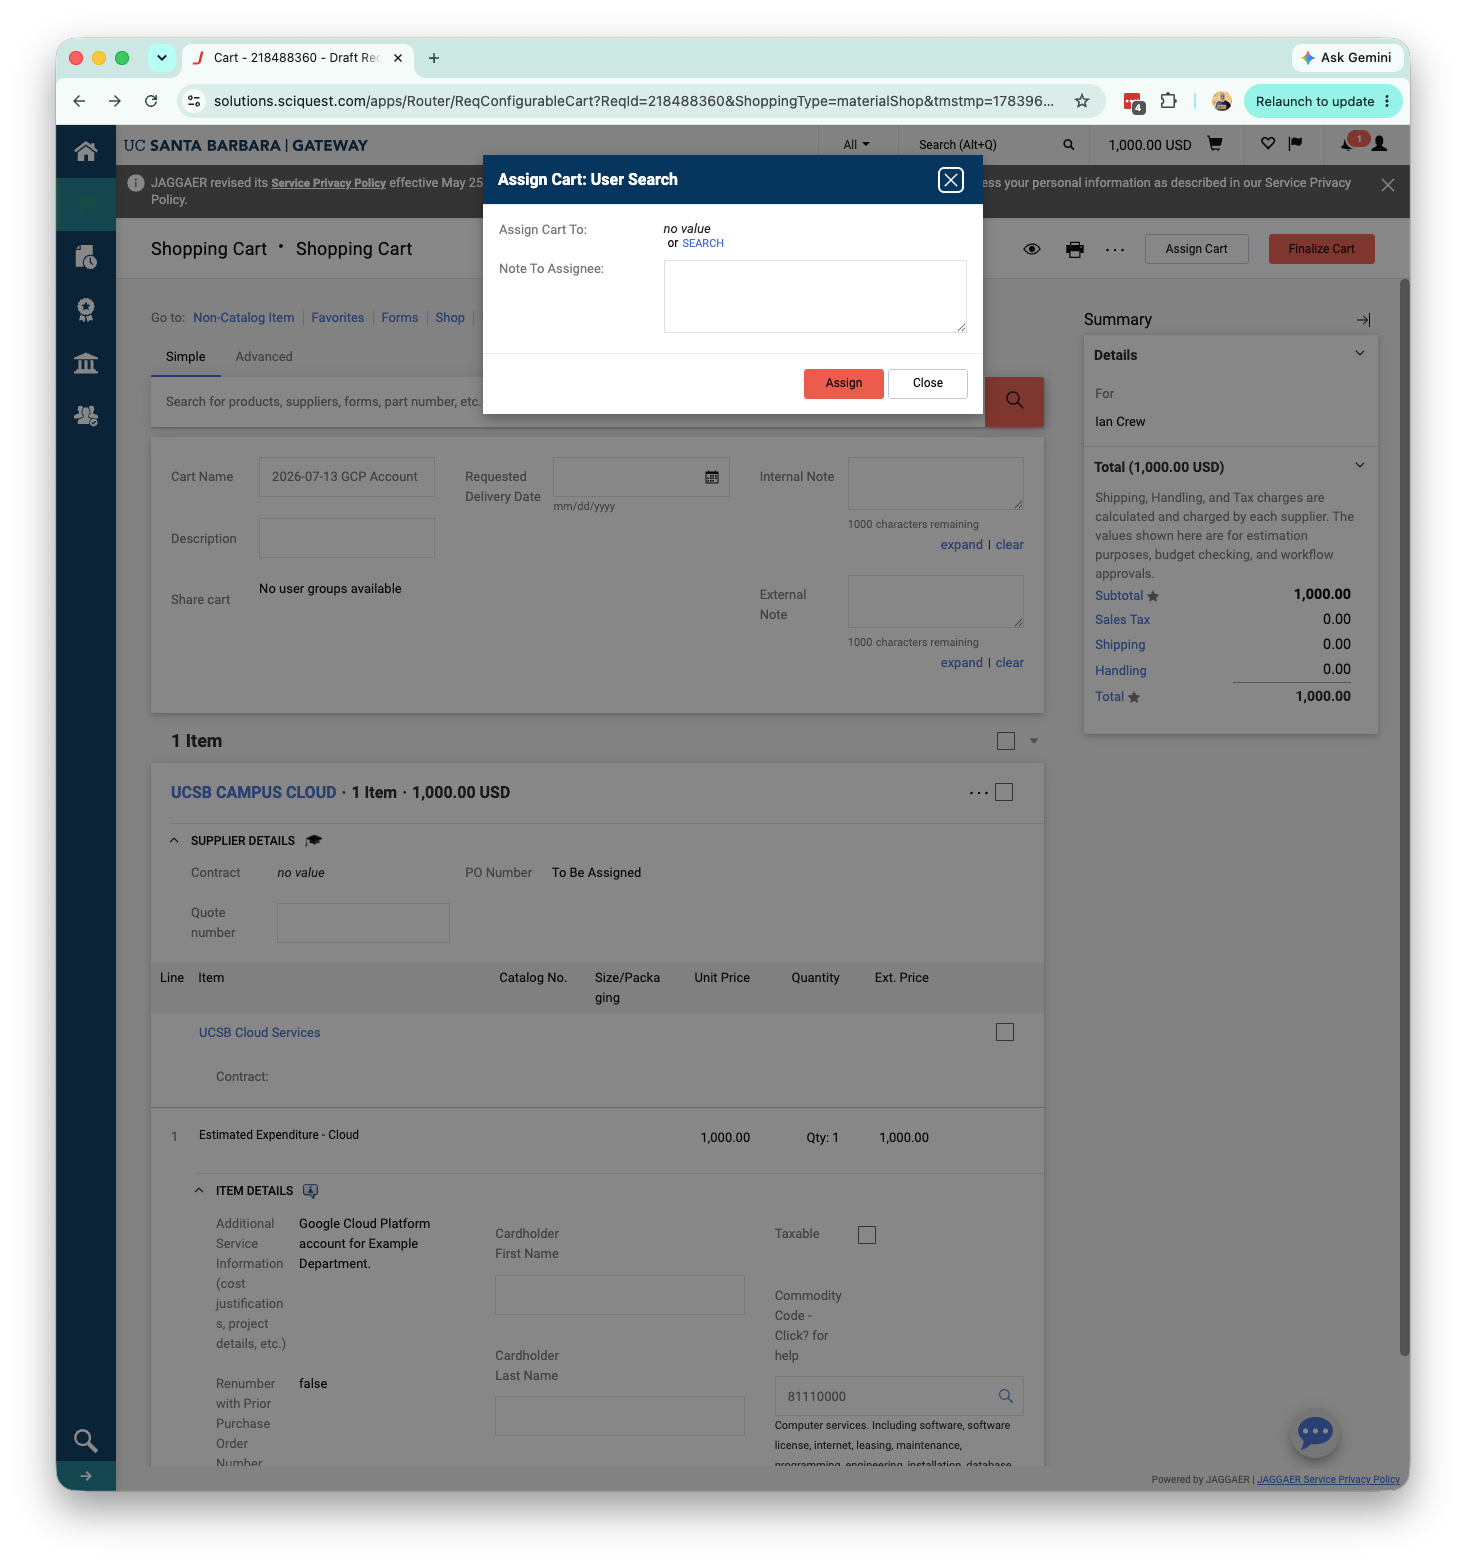Check the select-all items checkbox
This screenshot has height=1565, width=1466.
1006,741
